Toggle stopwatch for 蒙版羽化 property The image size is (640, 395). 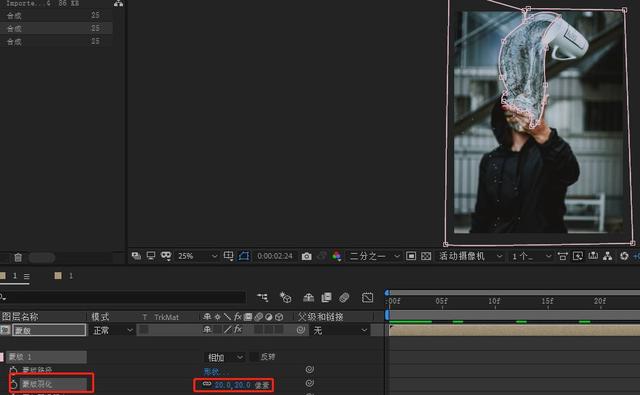click(13, 384)
